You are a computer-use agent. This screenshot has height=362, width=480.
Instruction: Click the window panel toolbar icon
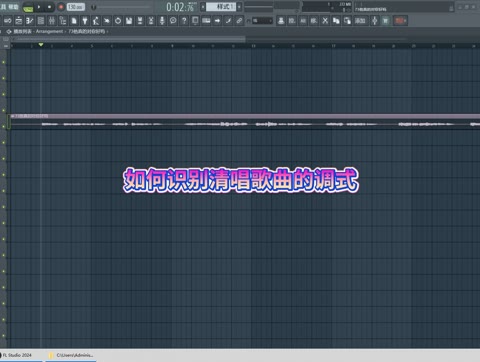(195, 21)
